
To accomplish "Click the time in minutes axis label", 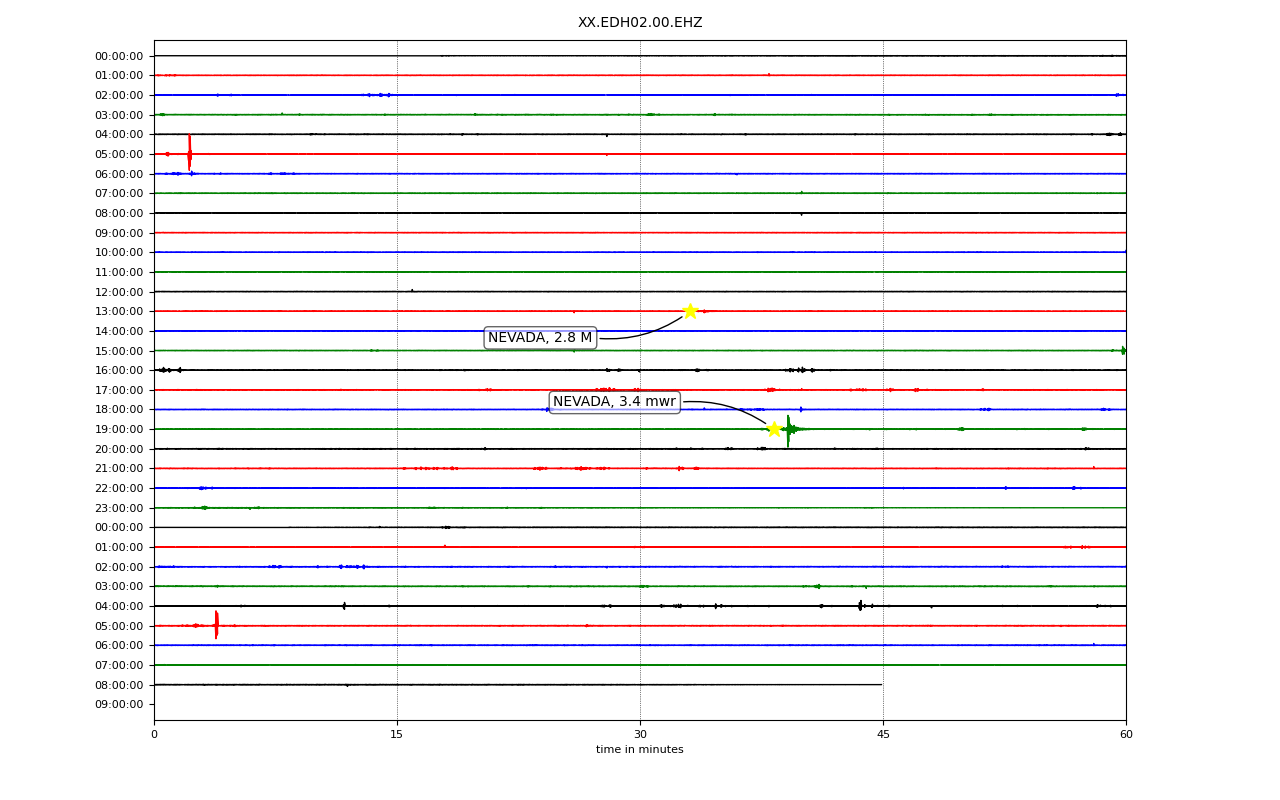I will pos(640,750).
